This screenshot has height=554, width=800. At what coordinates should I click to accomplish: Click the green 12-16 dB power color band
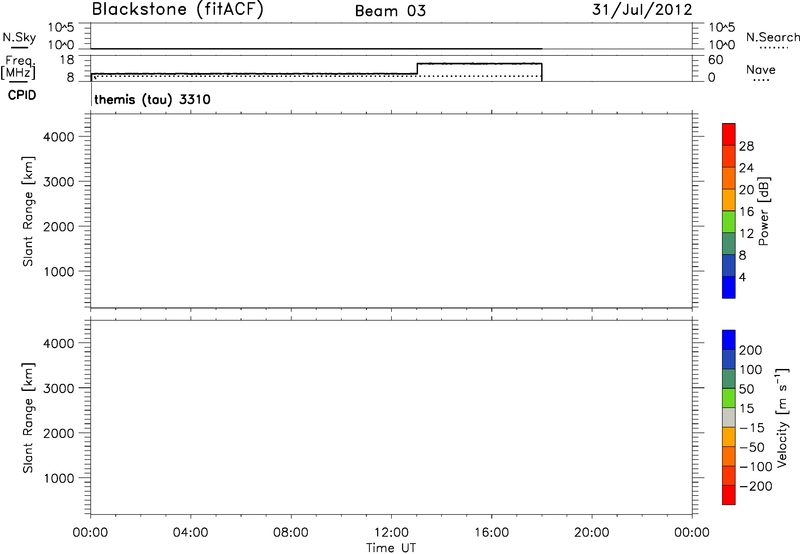pos(729,222)
